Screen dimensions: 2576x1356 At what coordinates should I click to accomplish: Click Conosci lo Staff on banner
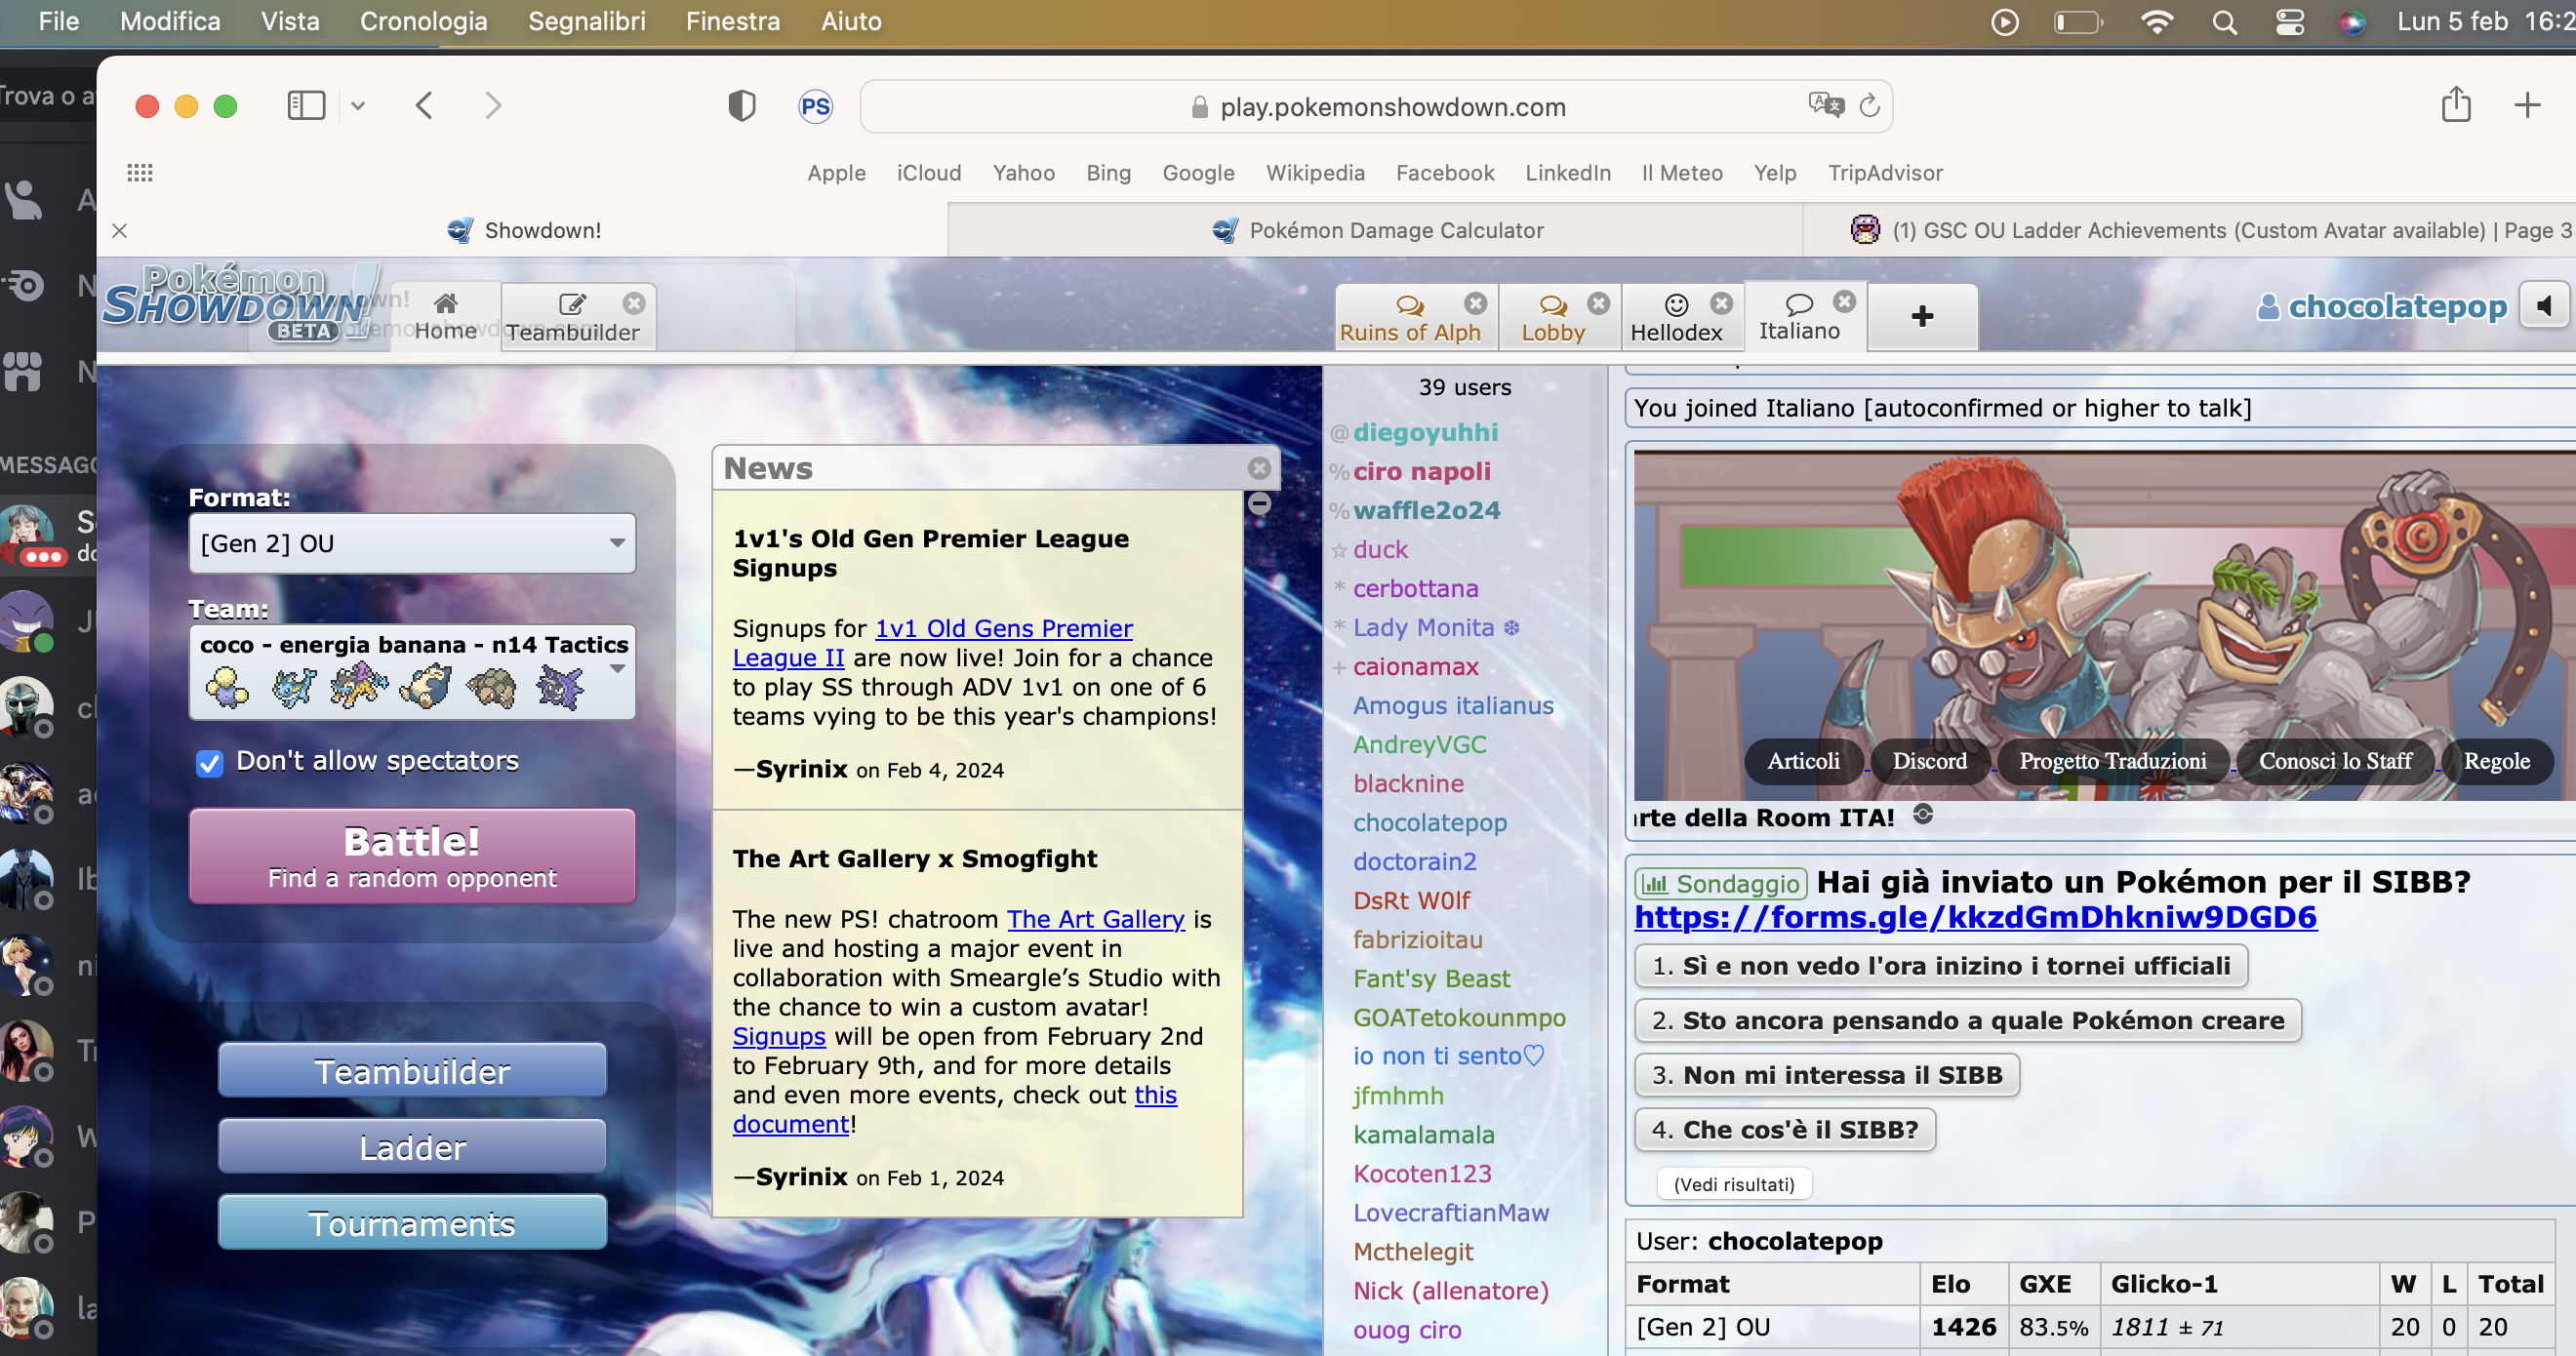(2334, 761)
